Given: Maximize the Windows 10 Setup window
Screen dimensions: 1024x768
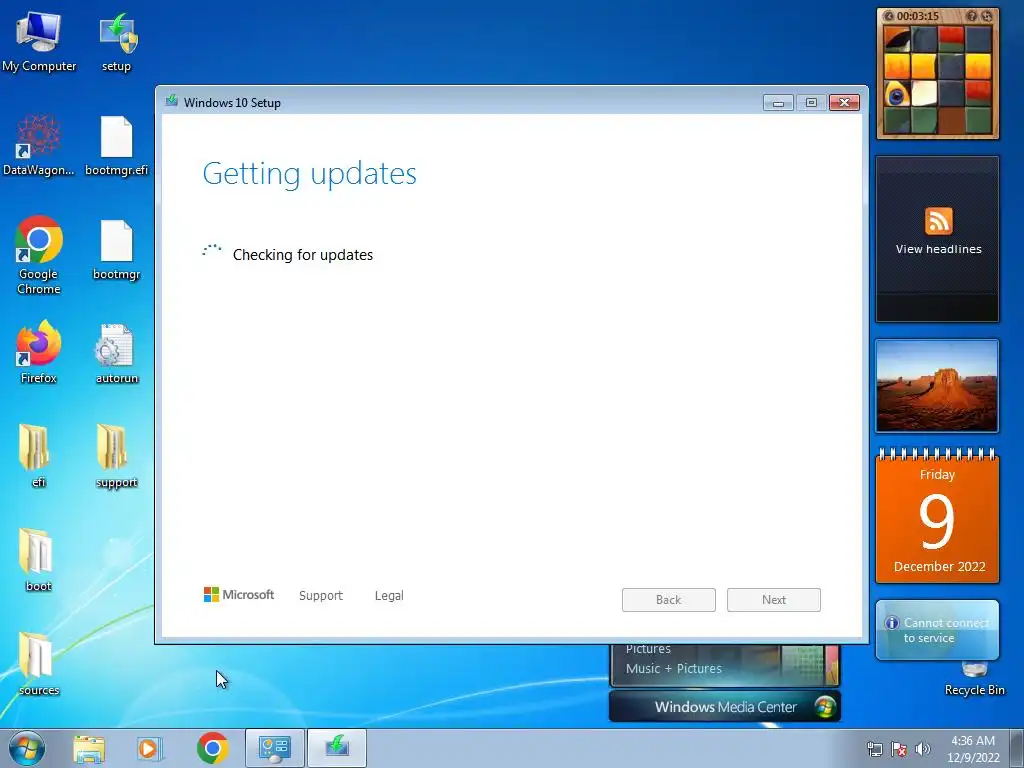Looking at the screenshot, I should click(x=811, y=103).
